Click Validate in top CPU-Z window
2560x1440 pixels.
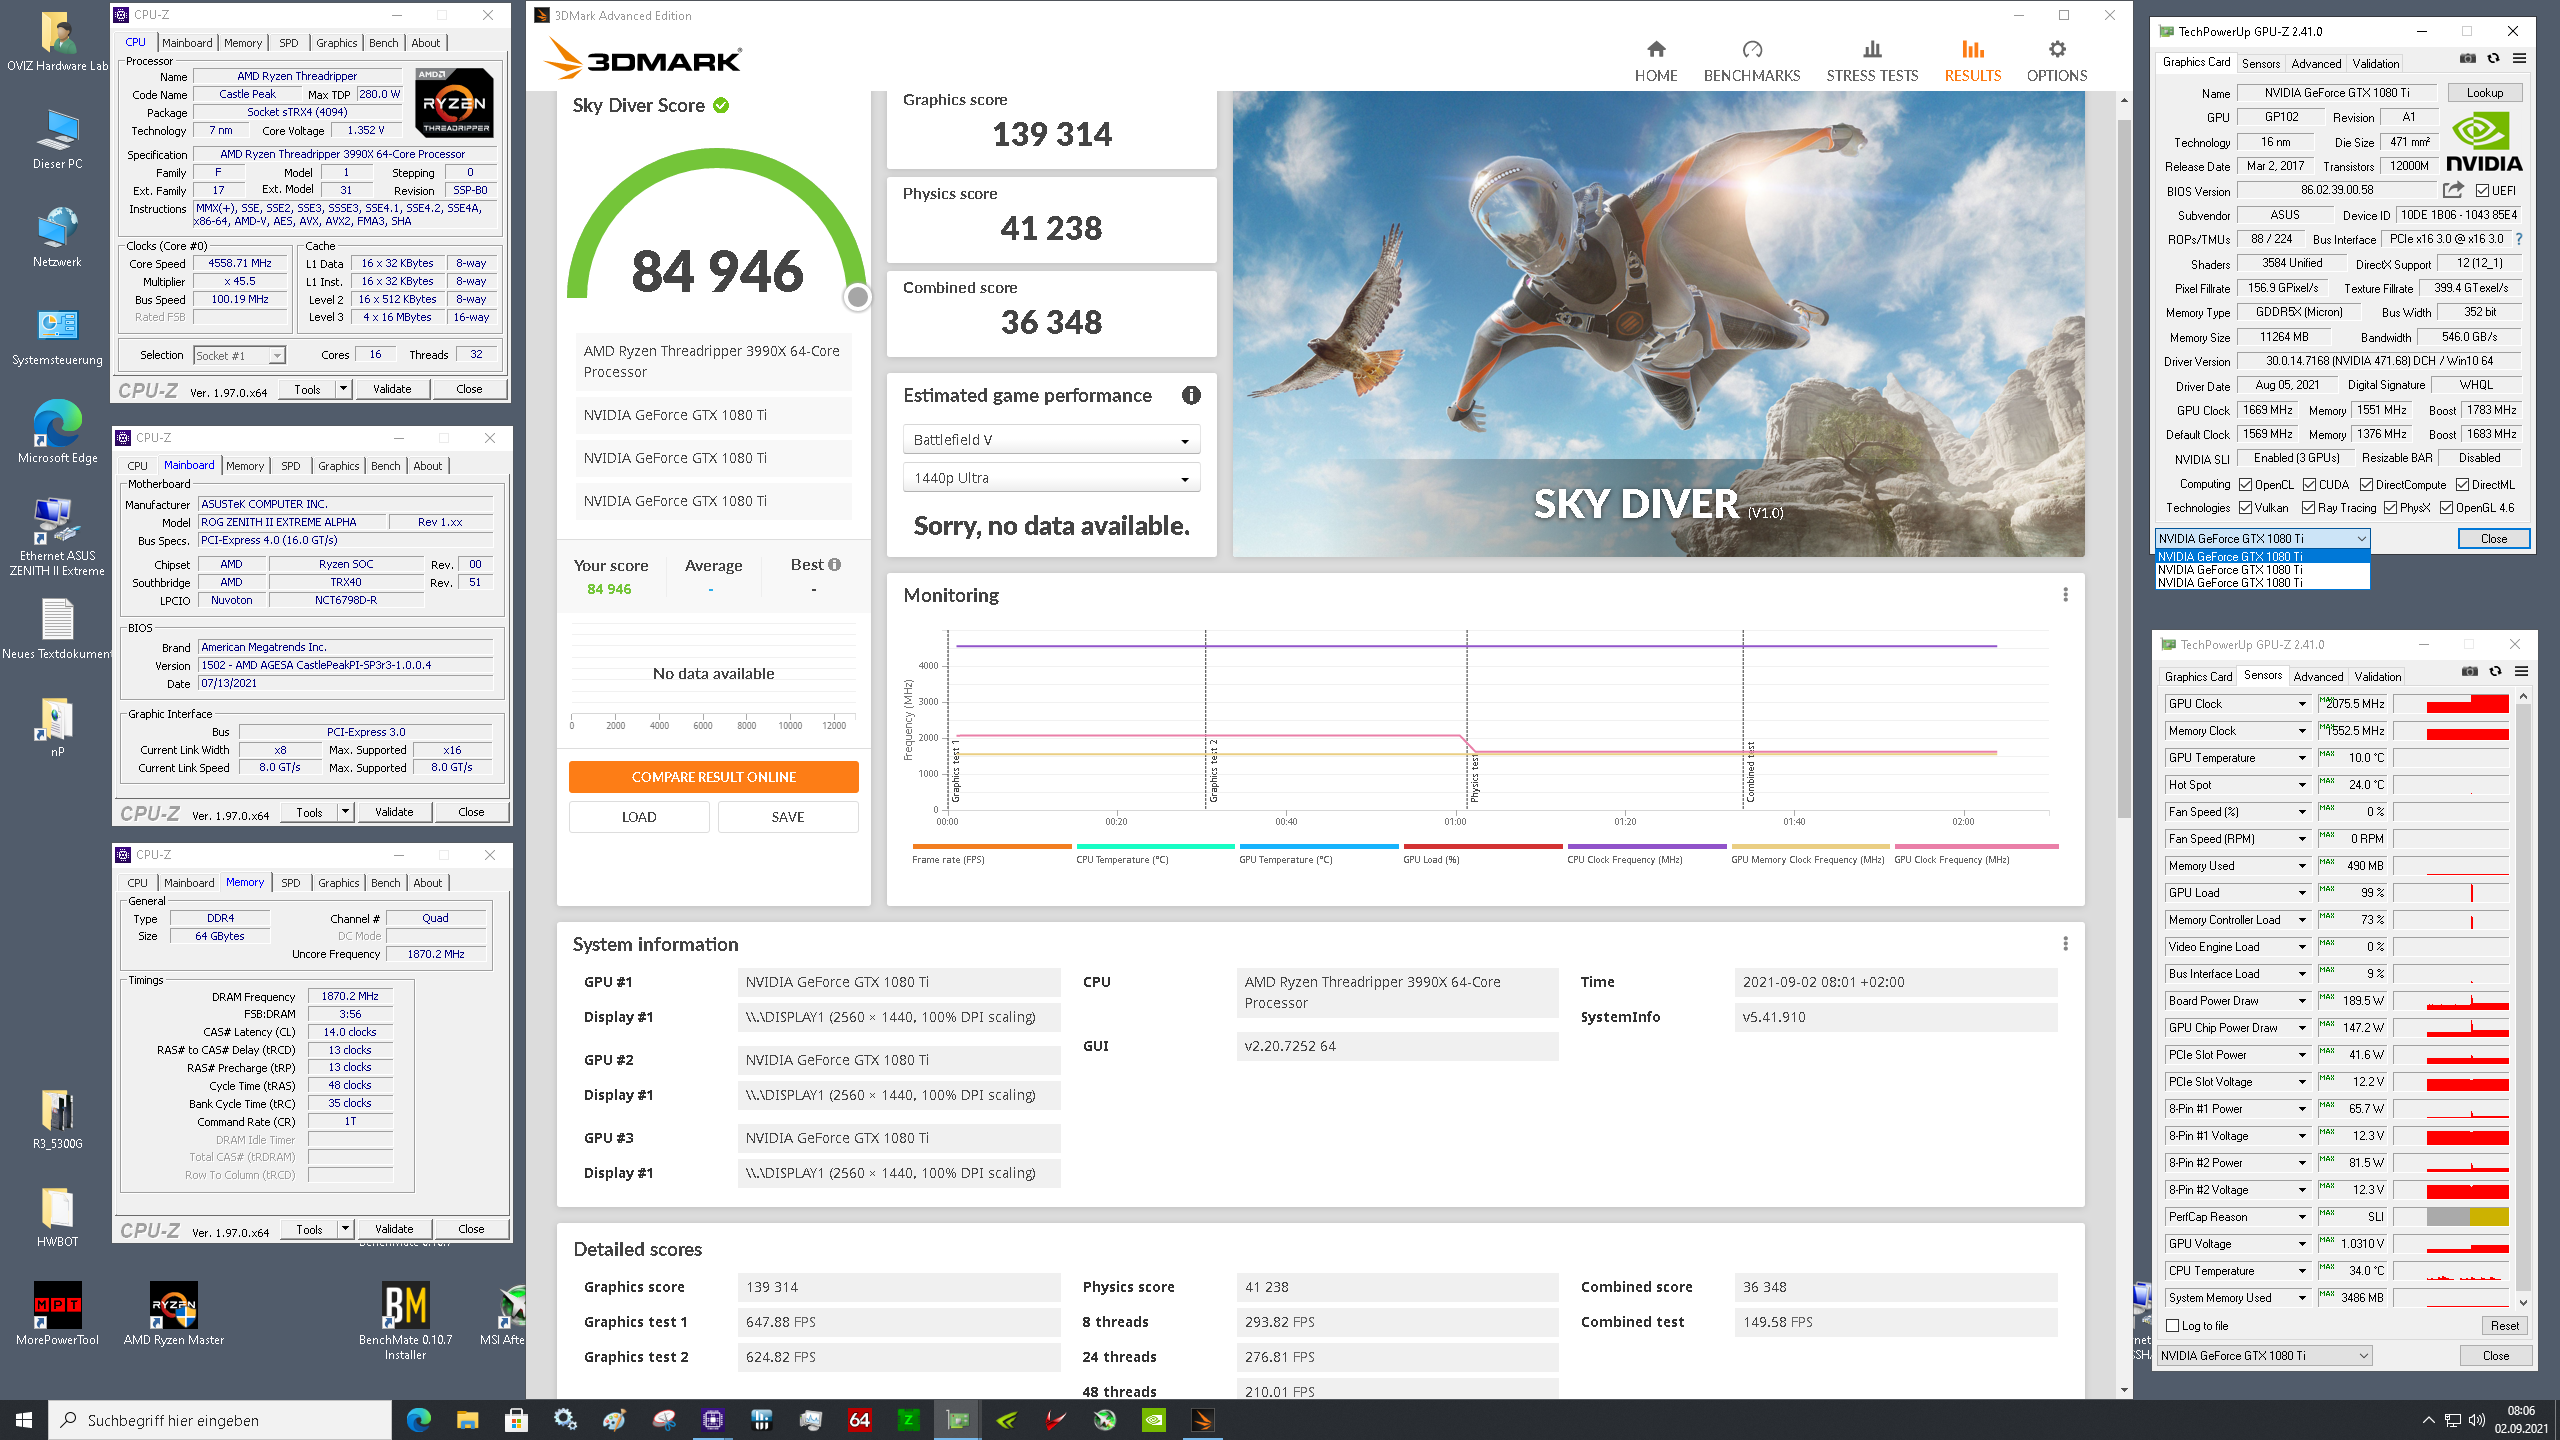click(x=392, y=389)
